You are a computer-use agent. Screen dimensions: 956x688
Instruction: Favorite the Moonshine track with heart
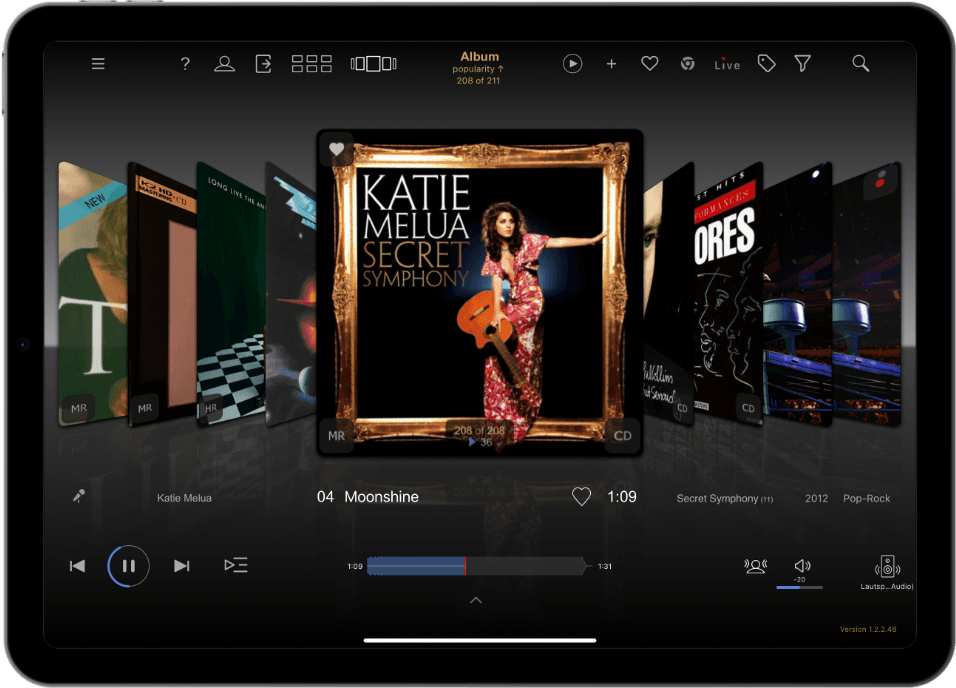coord(582,496)
